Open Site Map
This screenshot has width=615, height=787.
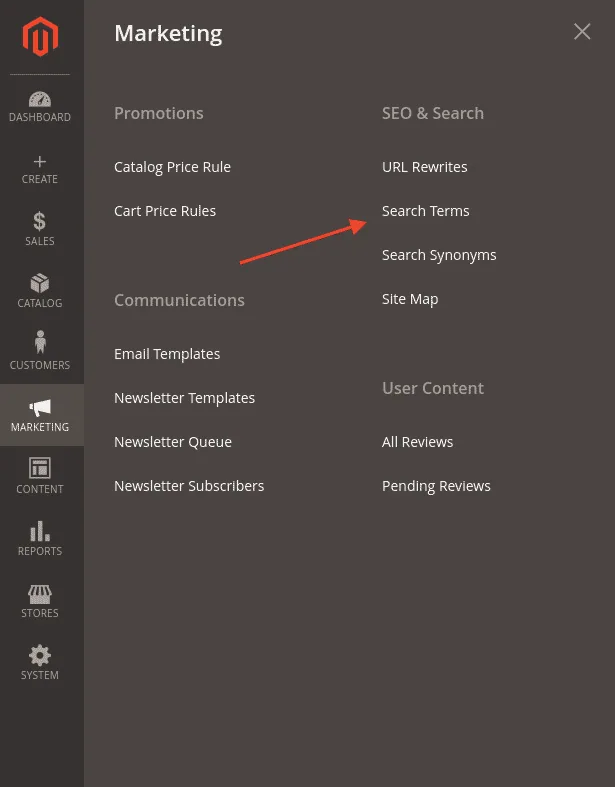click(x=410, y=299)
